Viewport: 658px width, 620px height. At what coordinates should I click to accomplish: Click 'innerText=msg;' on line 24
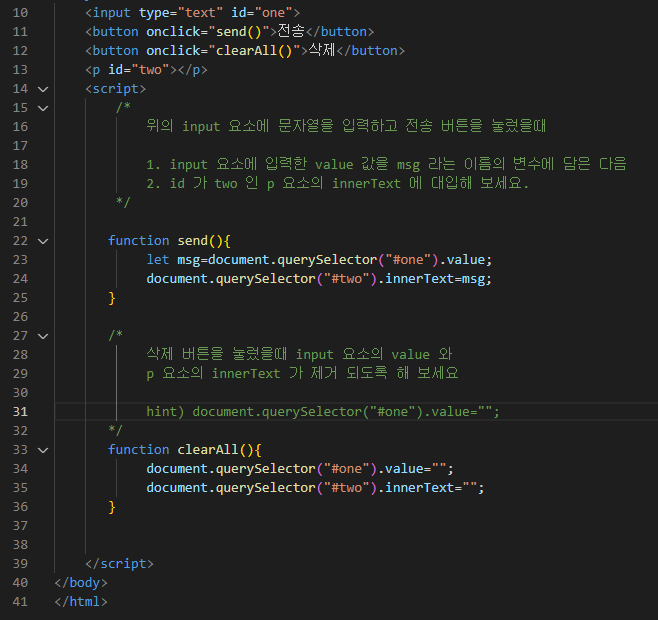click(x=438, y=279)
